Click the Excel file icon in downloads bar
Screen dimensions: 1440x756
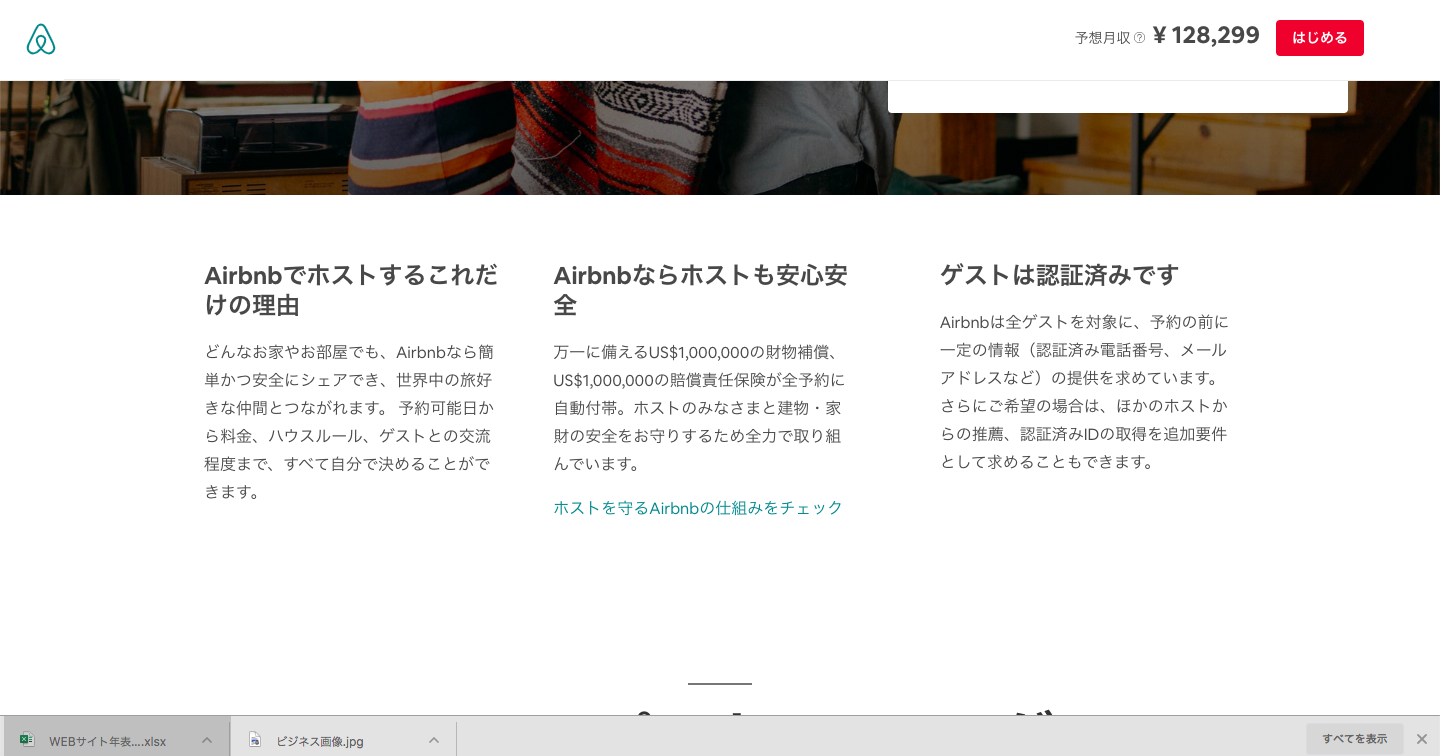click(27, 740)
